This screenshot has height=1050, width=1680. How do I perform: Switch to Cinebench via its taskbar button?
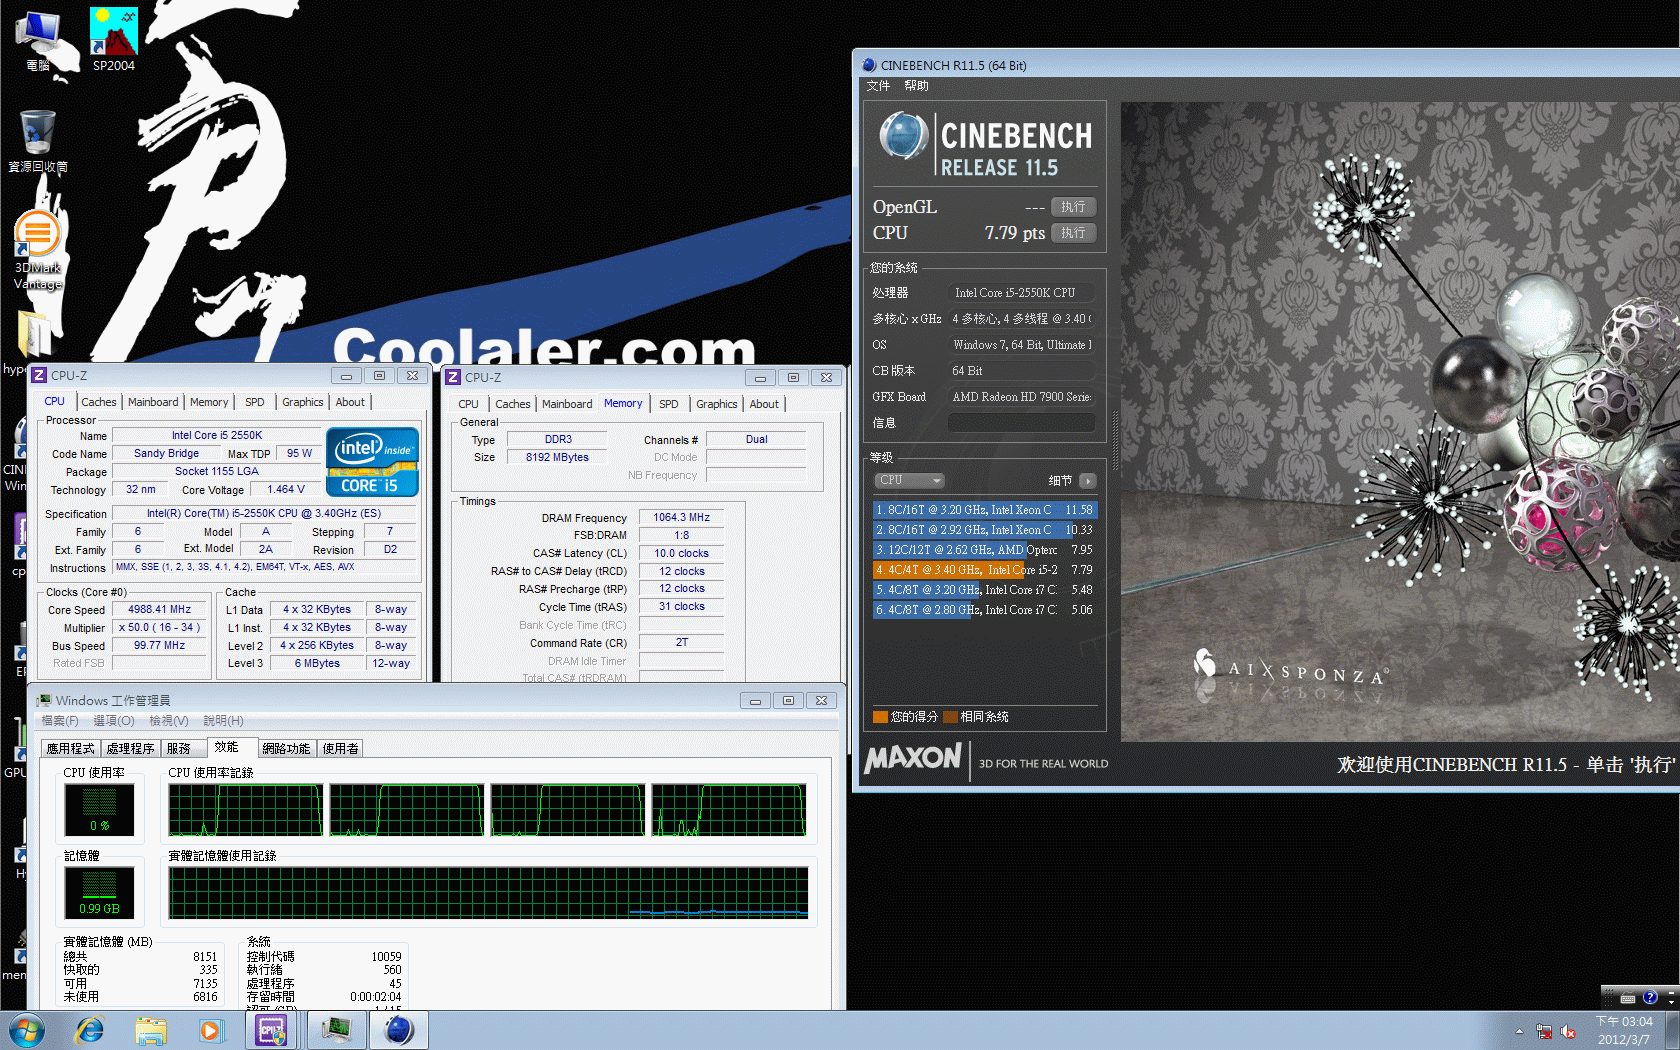coord(399,1030)
